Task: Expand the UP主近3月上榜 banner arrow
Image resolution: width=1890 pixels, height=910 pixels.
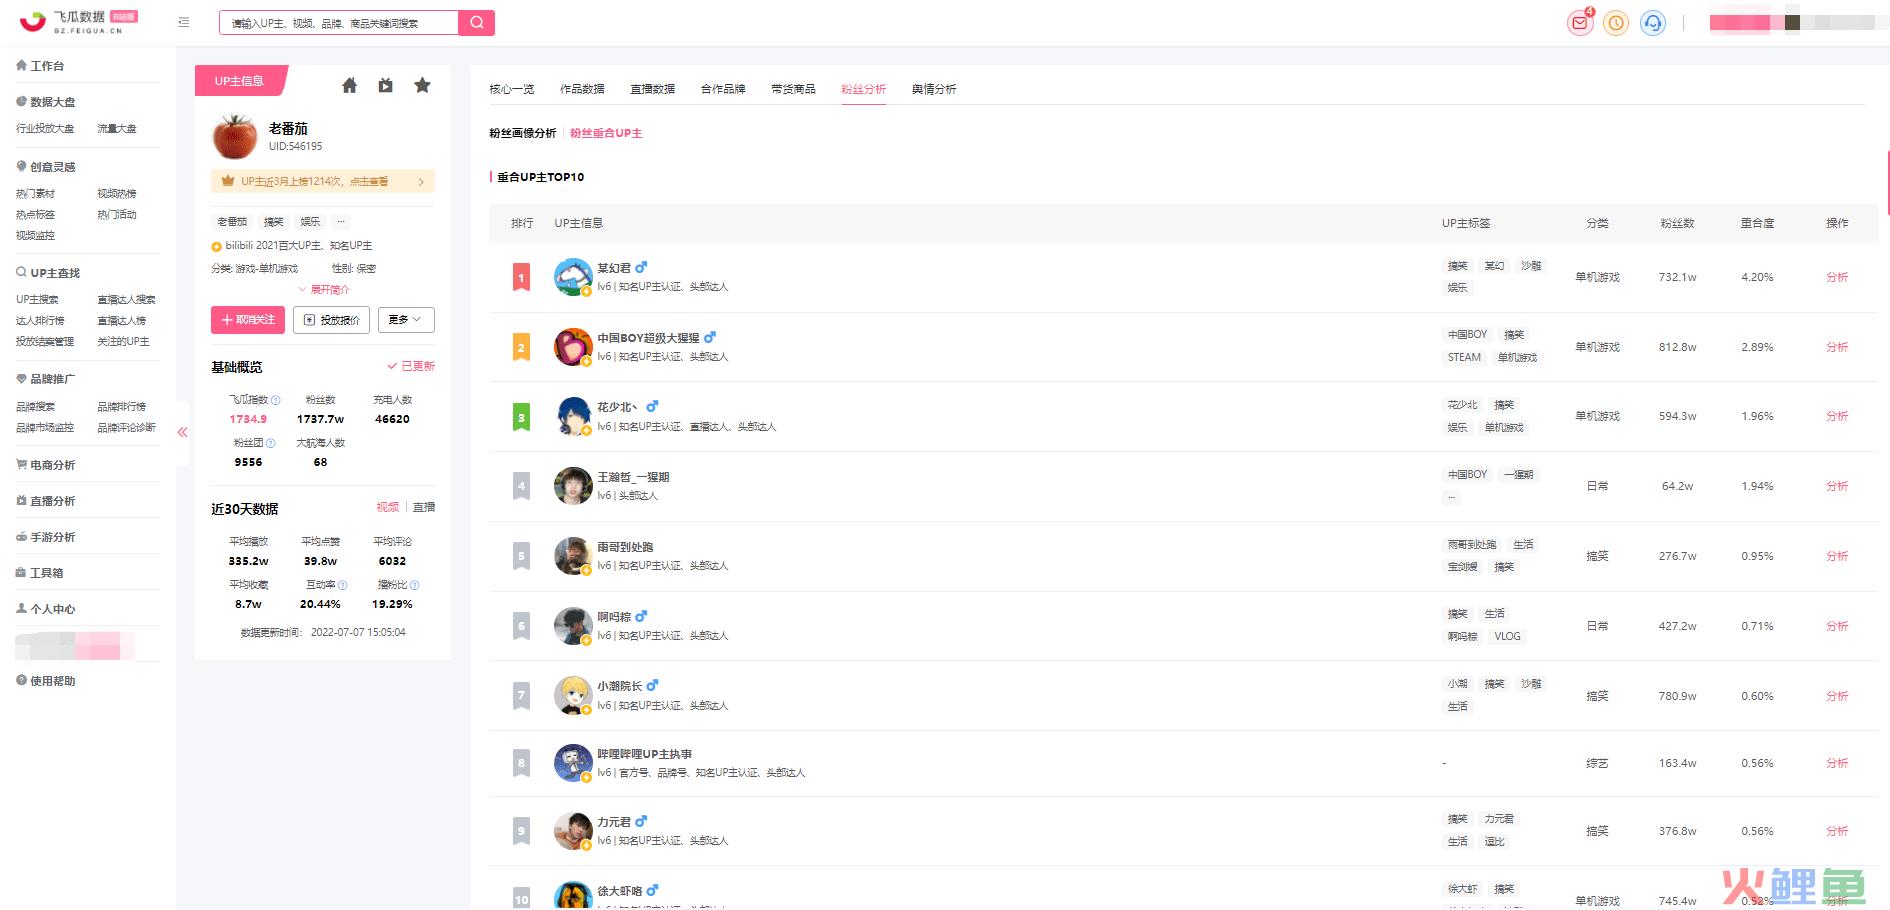Action: (421, 182)
